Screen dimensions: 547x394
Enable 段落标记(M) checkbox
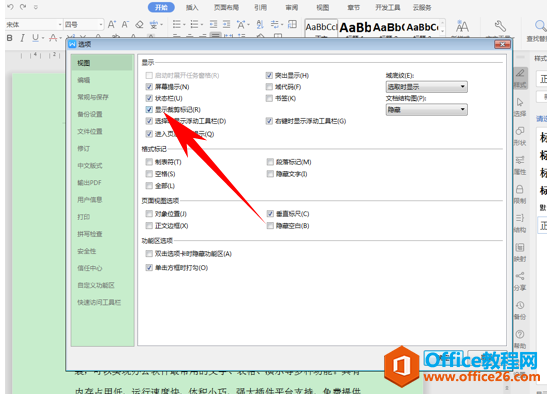(270, 162)
